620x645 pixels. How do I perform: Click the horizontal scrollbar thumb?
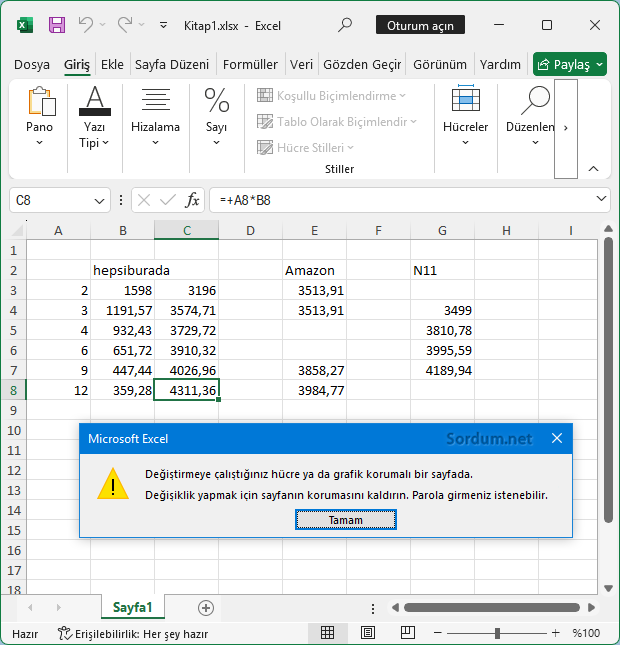tap(492, 608)
